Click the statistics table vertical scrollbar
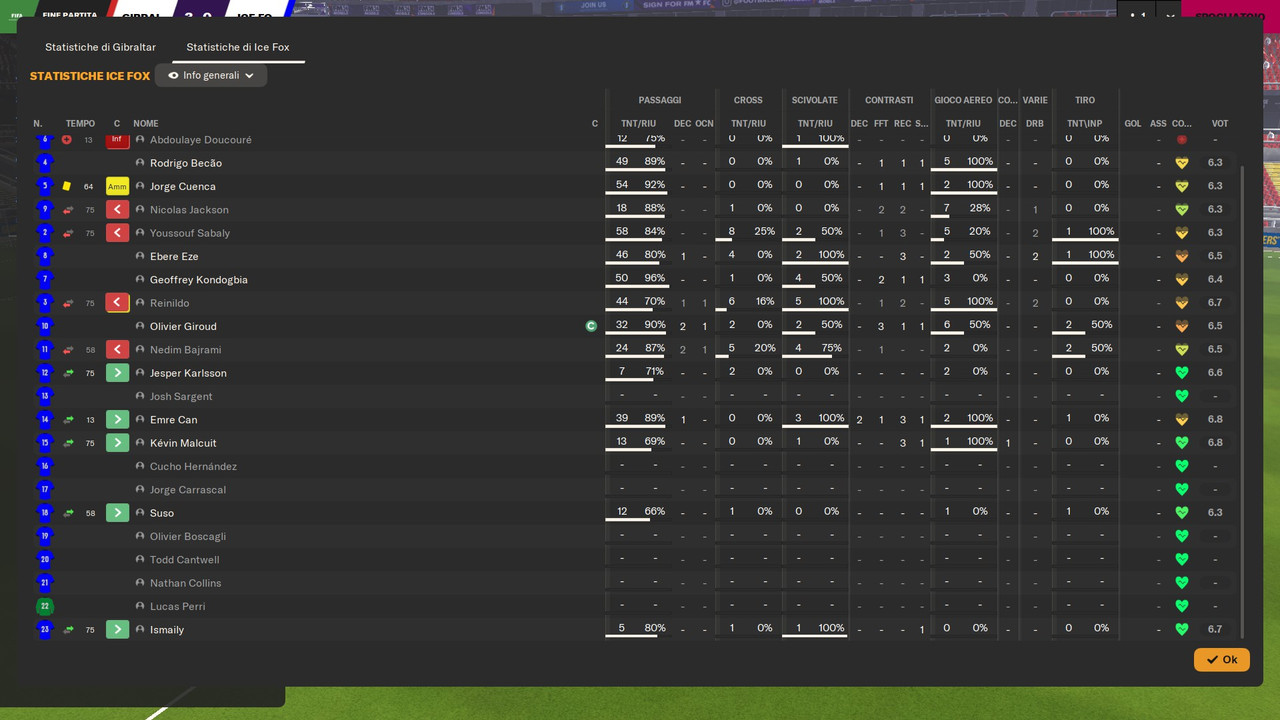Viewport: 1280px width, 720px height. 1242,400
